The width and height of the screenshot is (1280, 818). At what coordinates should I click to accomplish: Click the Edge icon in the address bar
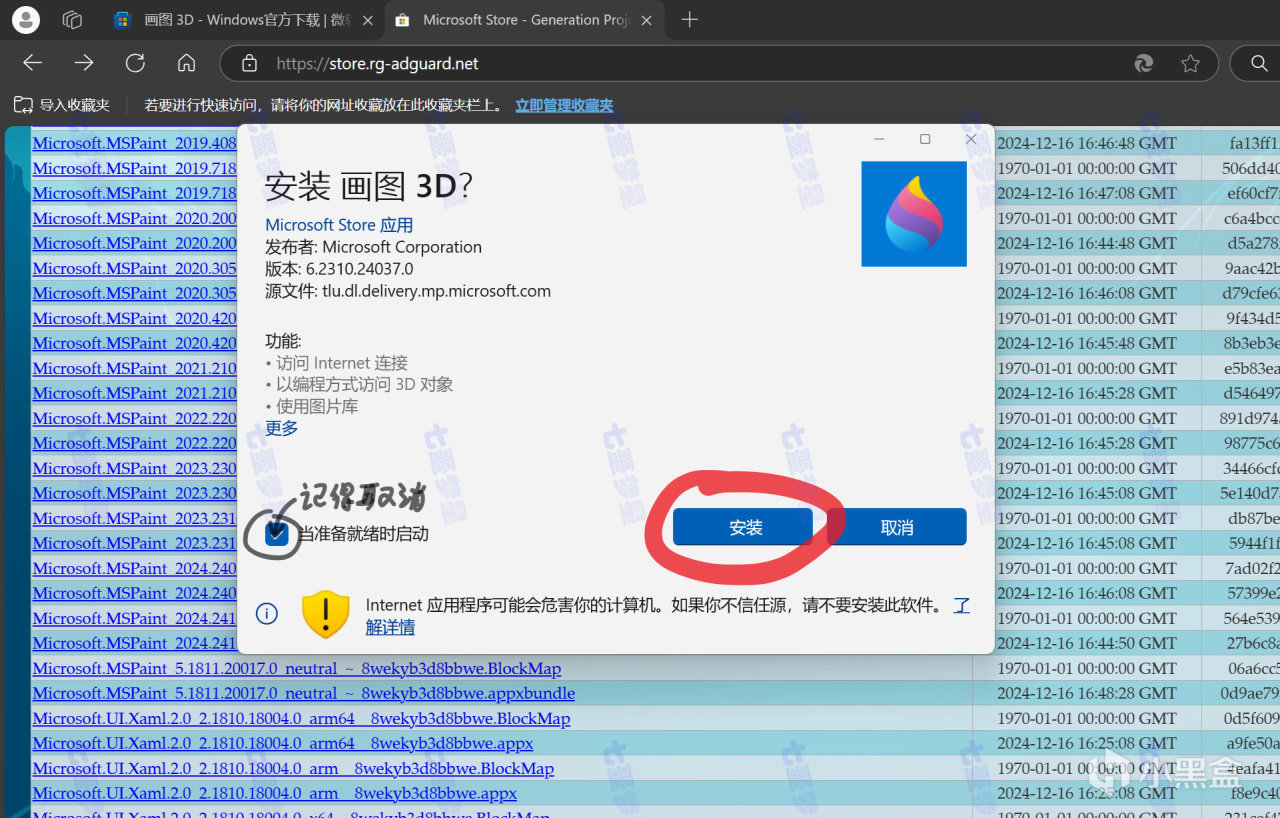(x=1143, y=64)
